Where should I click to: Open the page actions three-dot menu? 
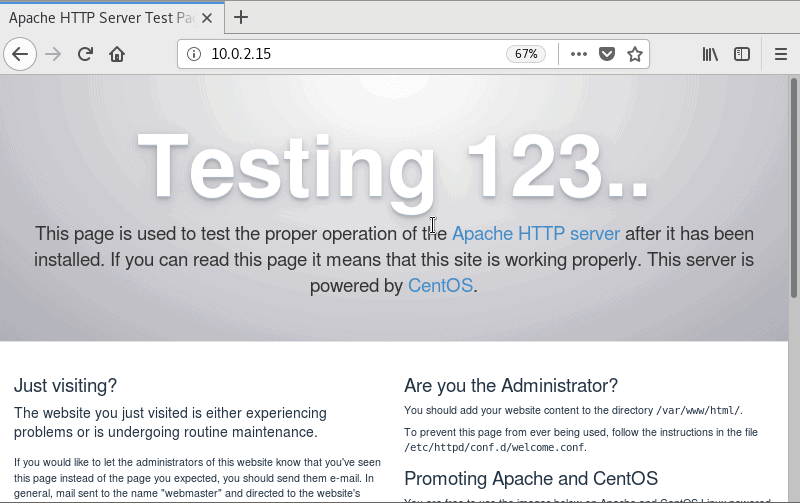(x=579, y=54)
